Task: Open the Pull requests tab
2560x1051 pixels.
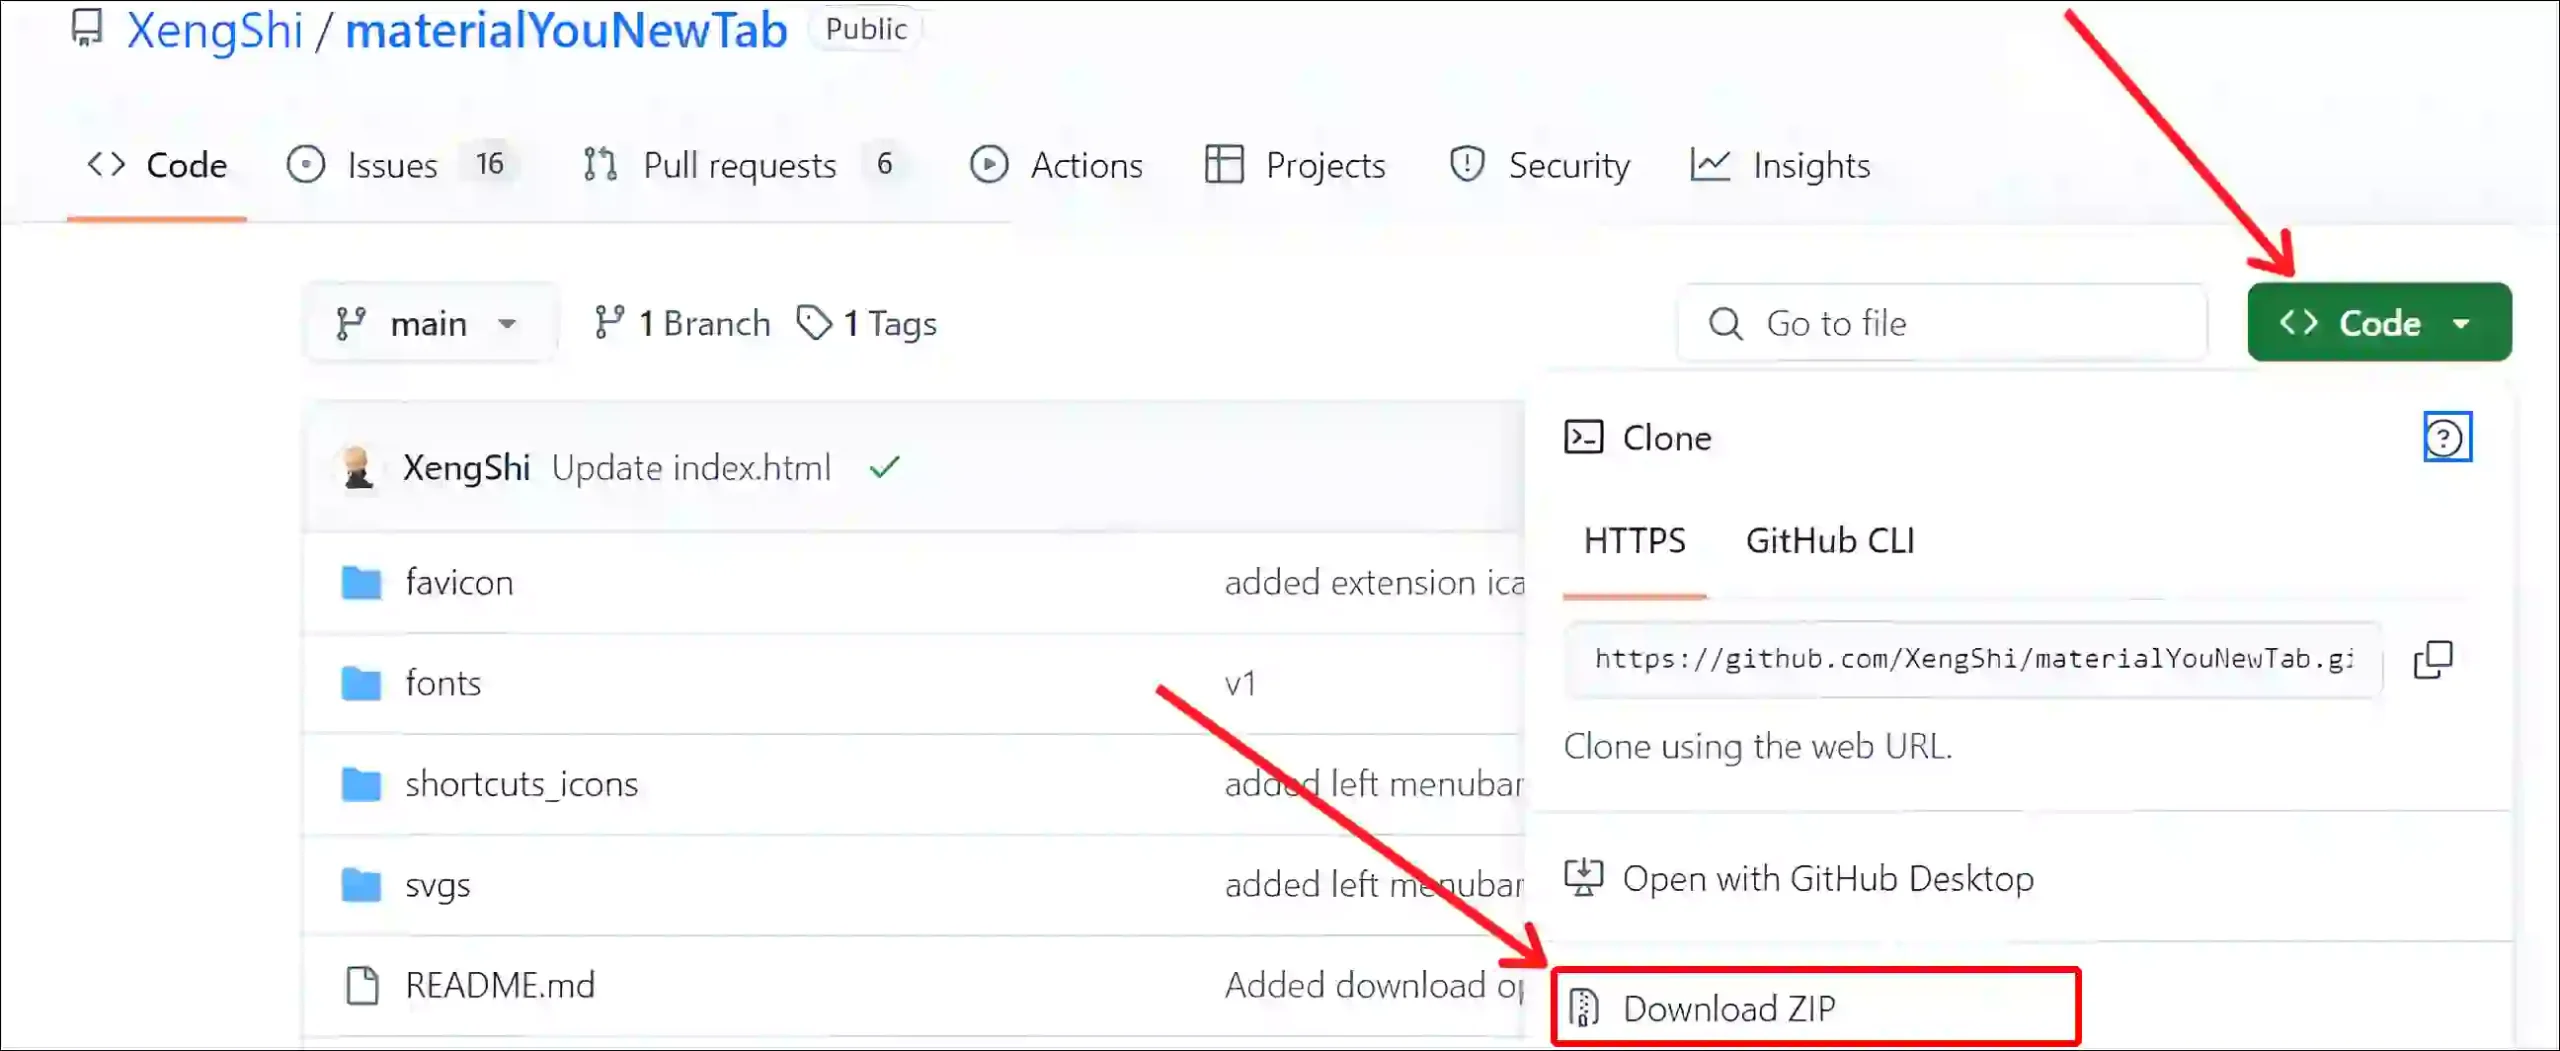Action: (745, 165)
